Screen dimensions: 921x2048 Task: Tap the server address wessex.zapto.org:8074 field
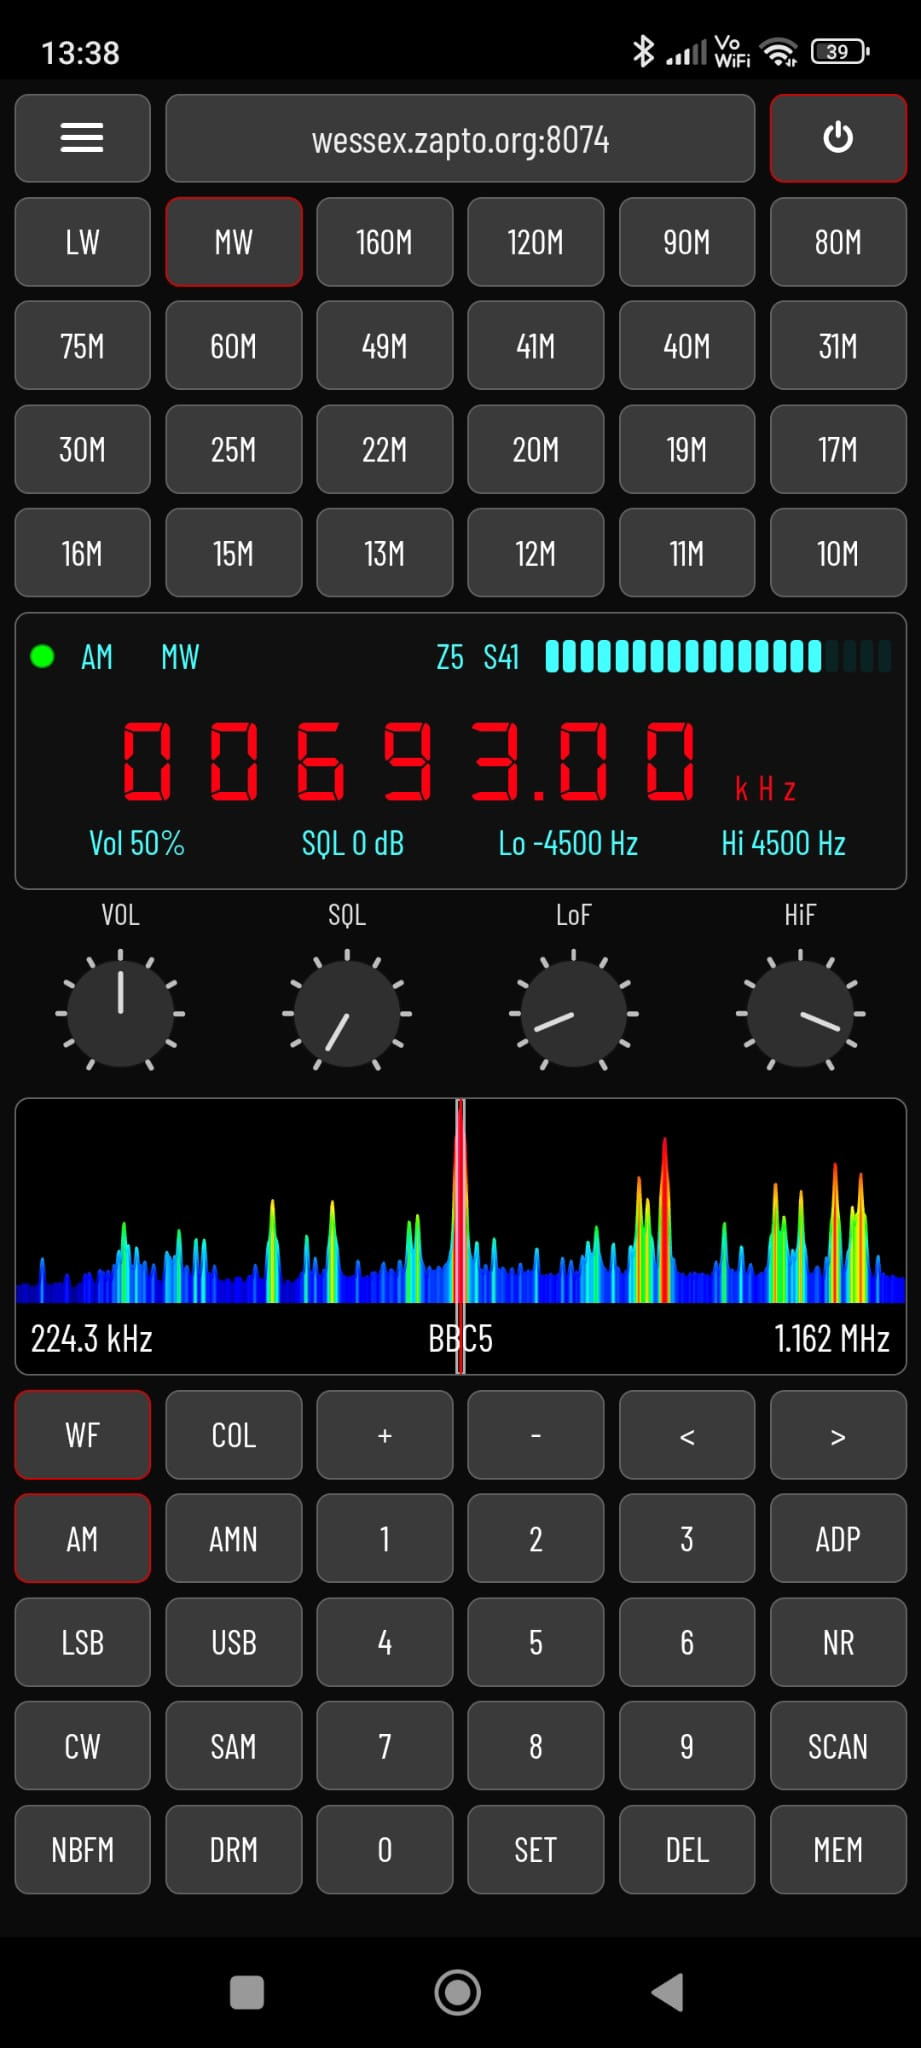point(460,139)
